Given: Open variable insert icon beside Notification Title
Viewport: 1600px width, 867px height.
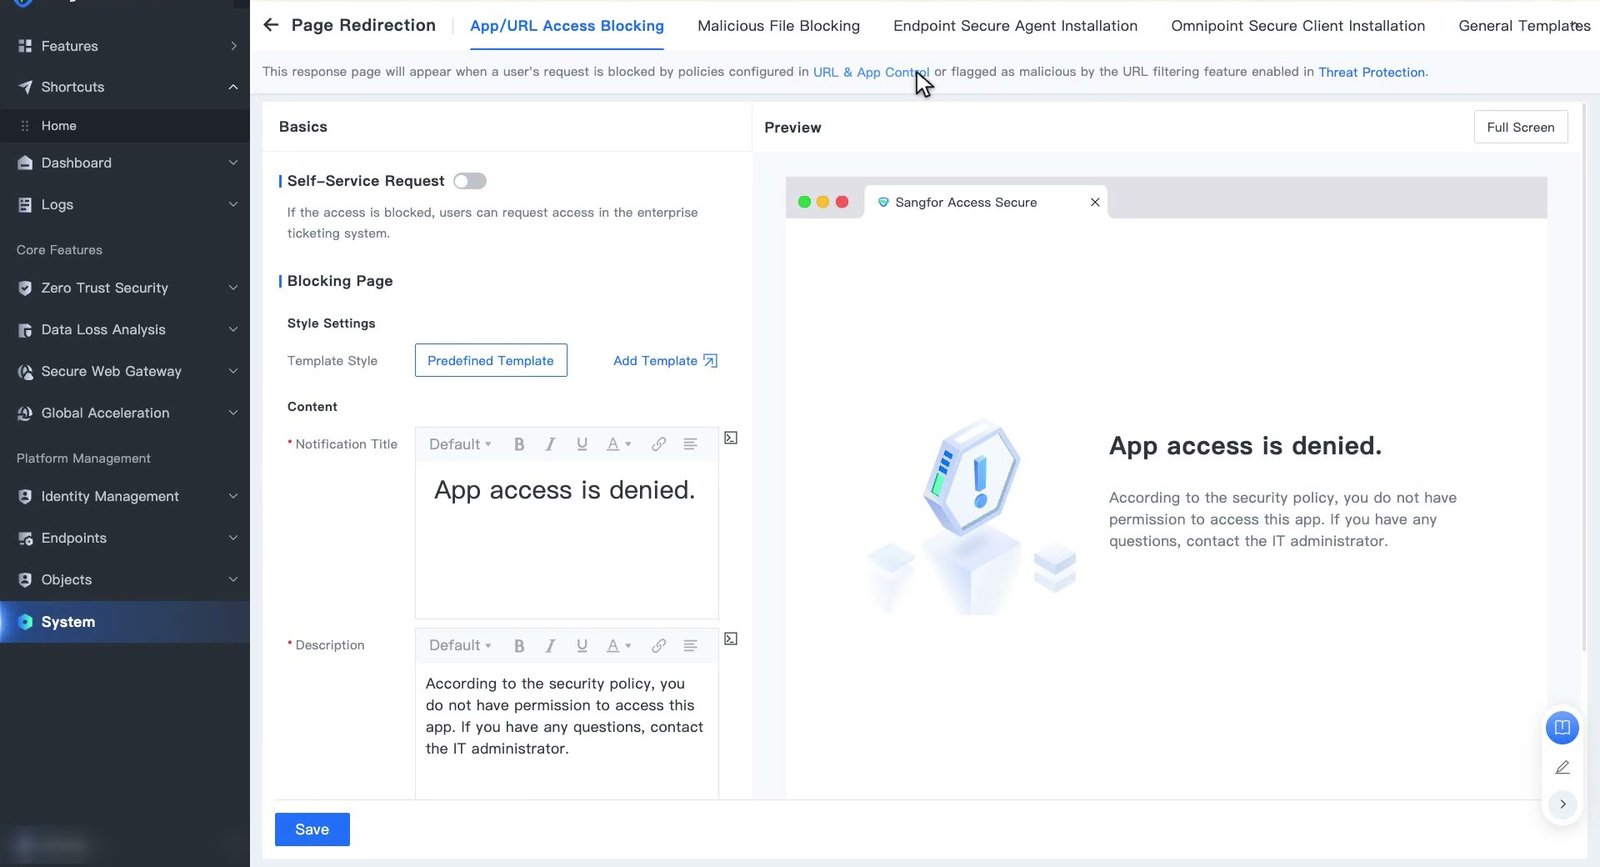Looking at the screenshot, I should point(731,438).
